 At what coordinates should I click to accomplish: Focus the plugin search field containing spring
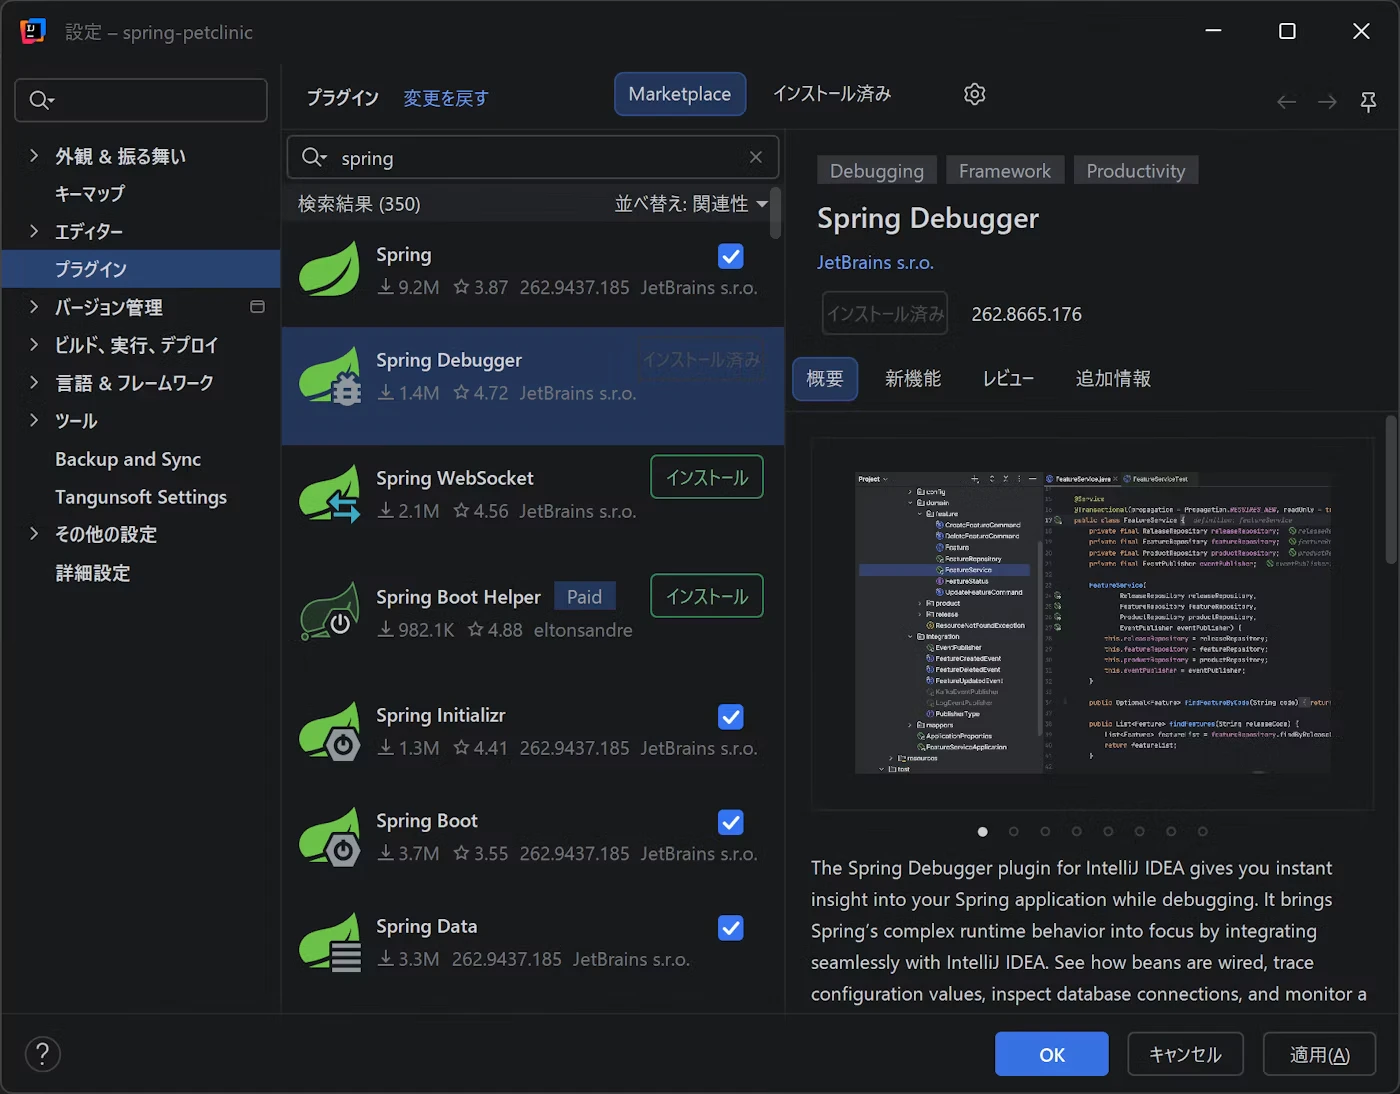[533, 157]
